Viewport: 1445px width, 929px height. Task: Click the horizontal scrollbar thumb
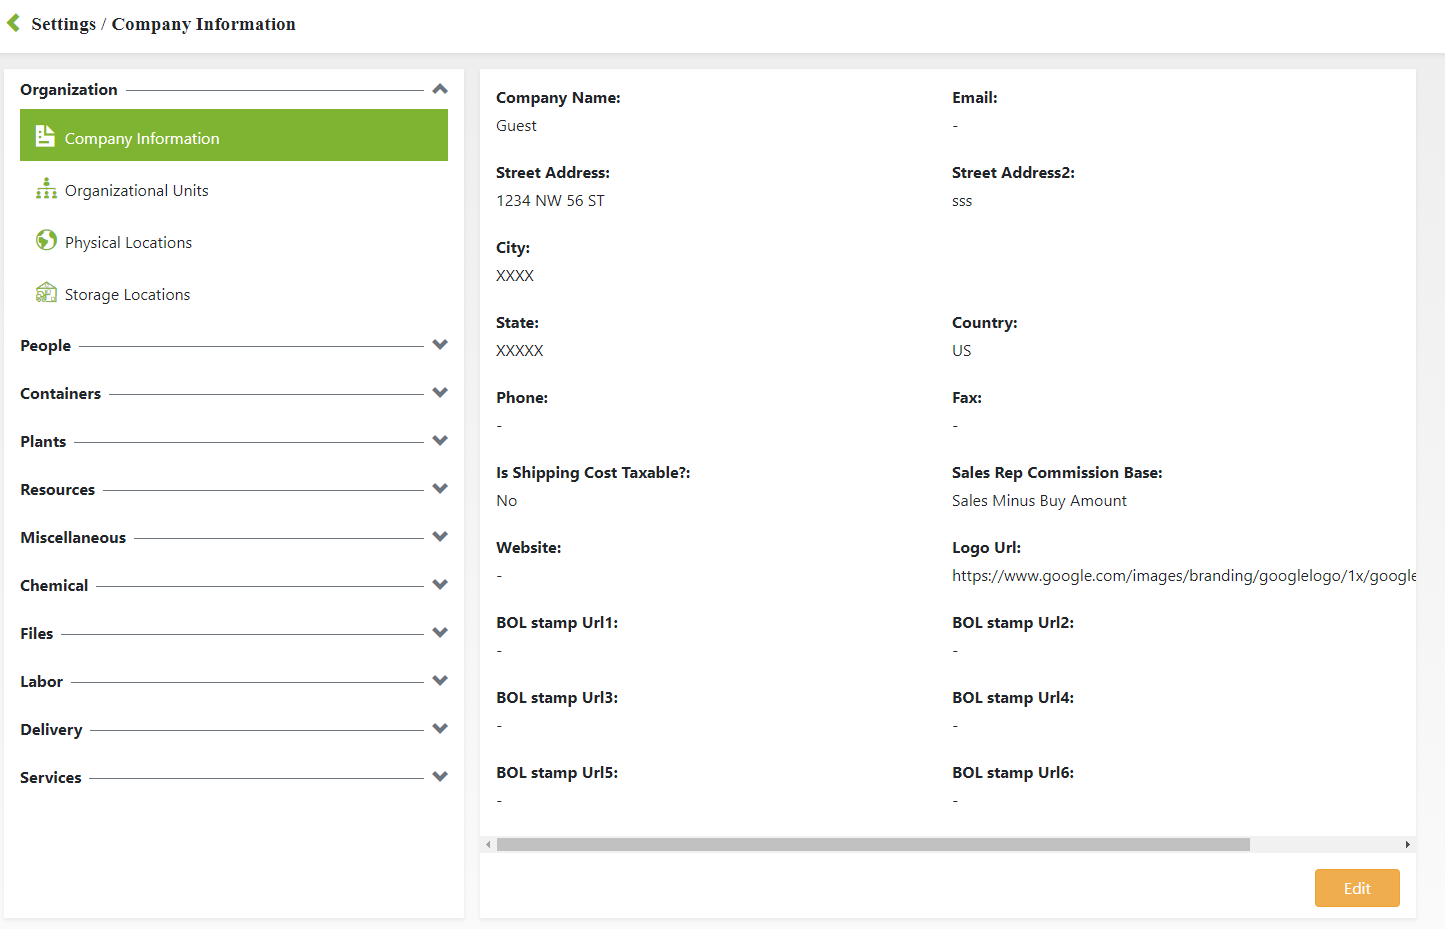872,845
